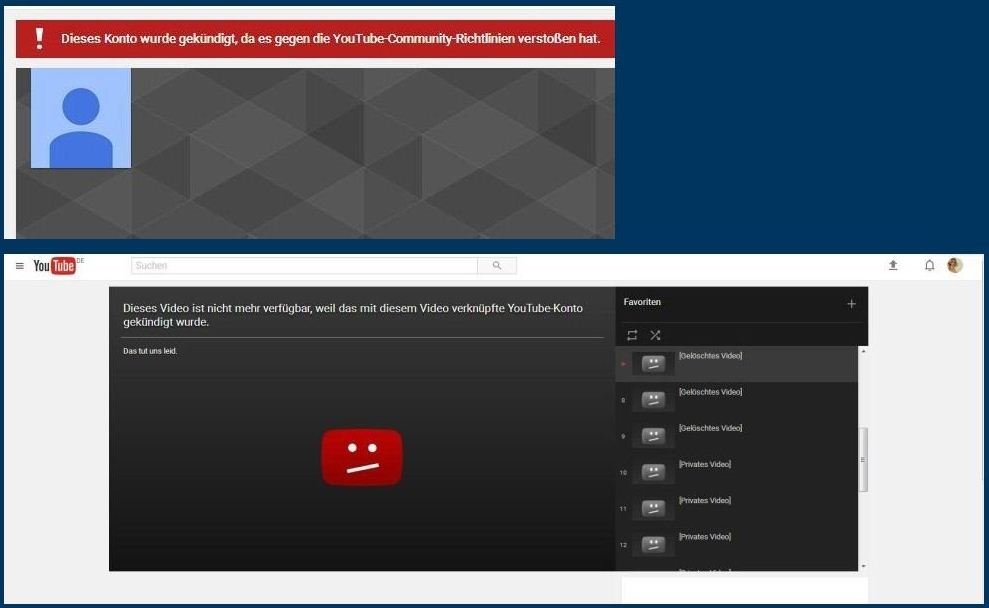989x608 pixels.
Task: Select the thumbnail of playlist item 11
Action: coord(653,508)
